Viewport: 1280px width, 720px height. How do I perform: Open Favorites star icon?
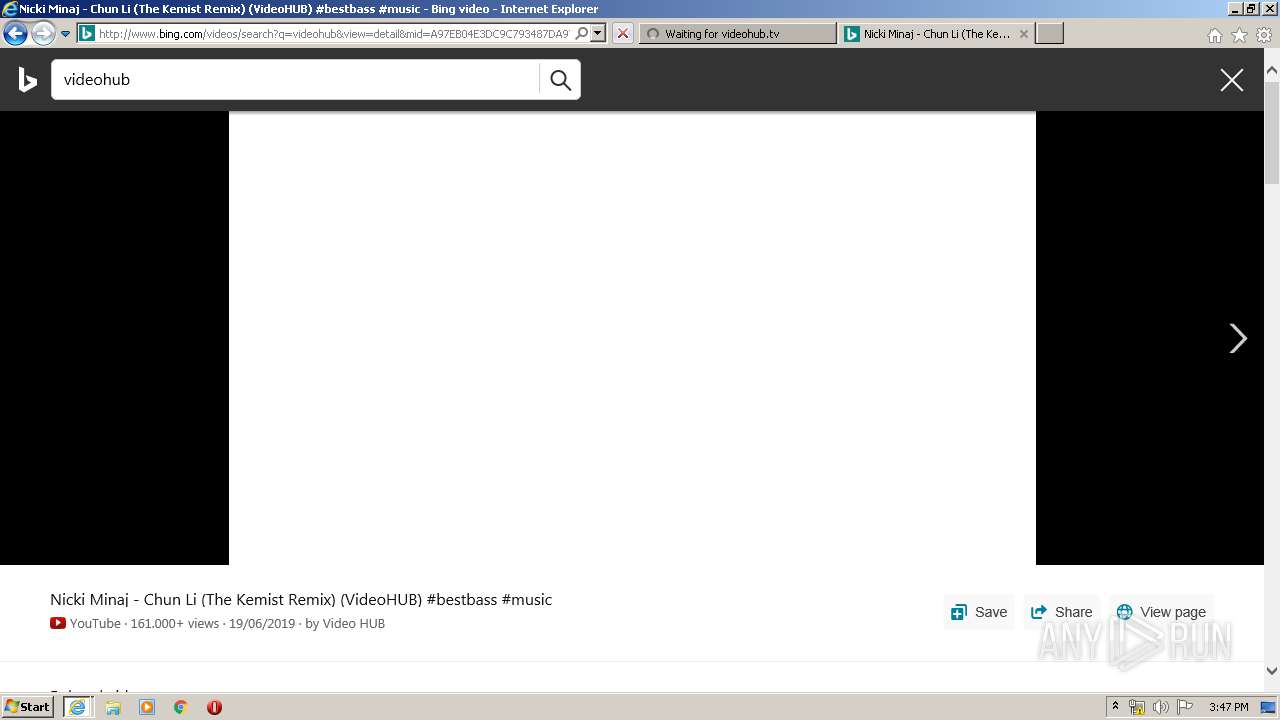tap(1239, 35)
